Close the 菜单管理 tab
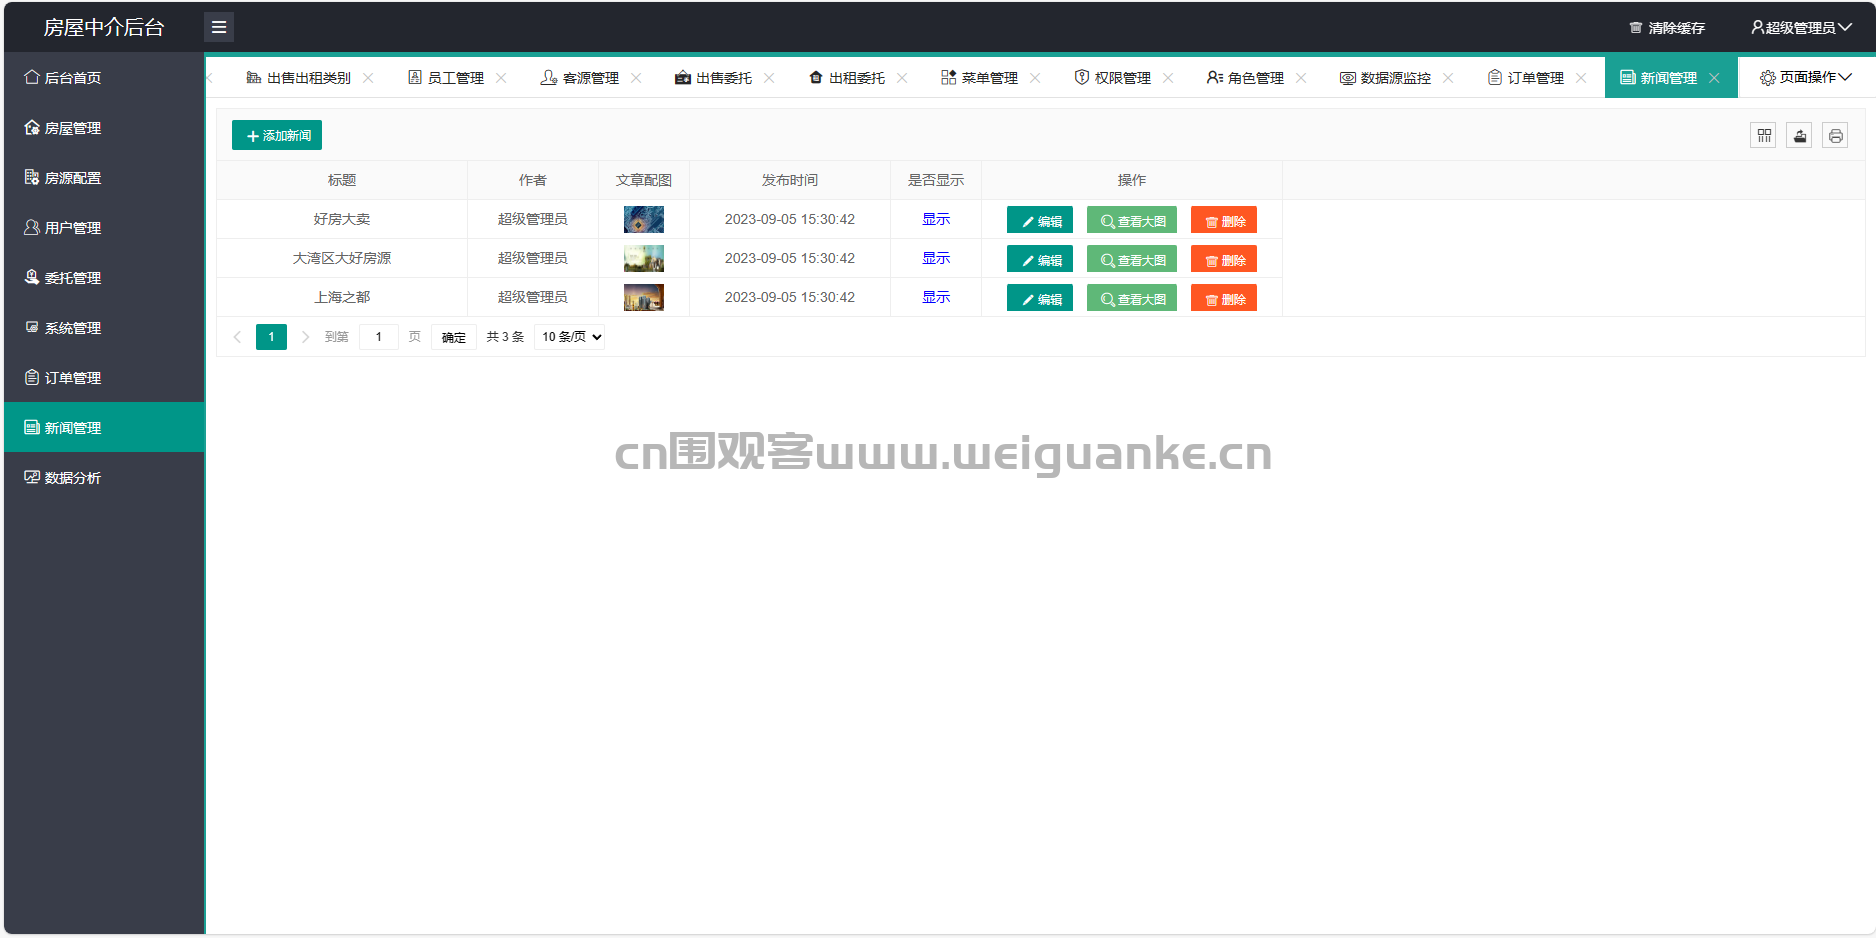 1035,78
